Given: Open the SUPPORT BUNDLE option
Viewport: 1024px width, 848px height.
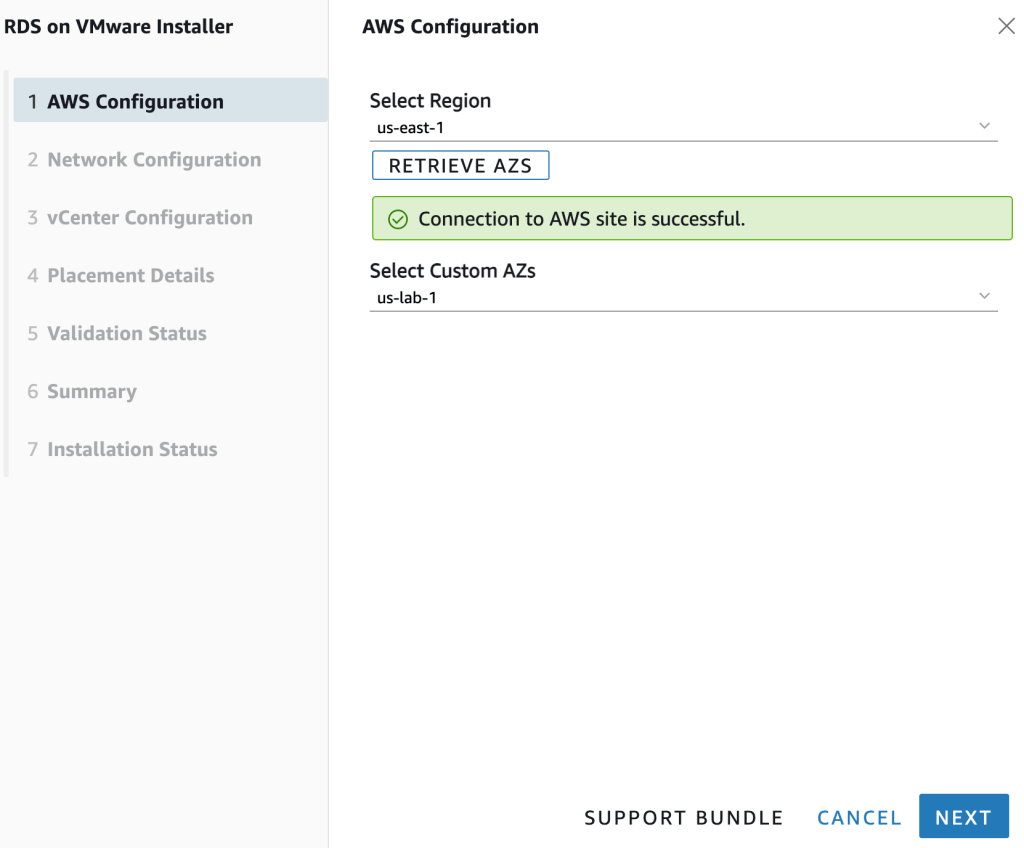Looking at the screenshot, I should click(683, 817).
